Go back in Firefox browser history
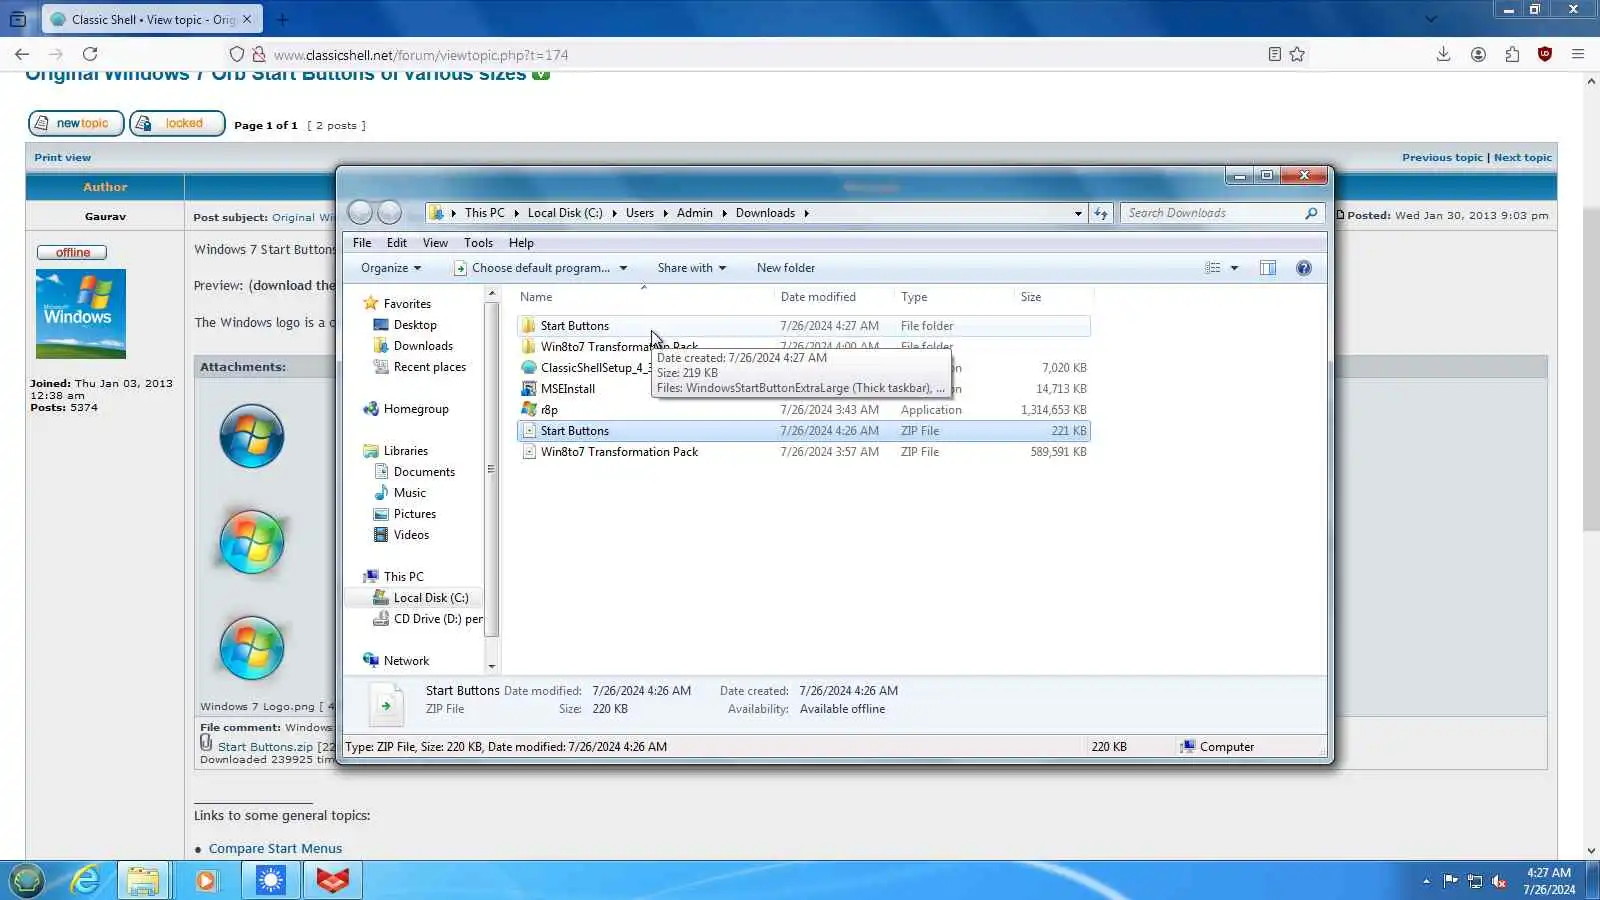 click(x=22, y=54)
